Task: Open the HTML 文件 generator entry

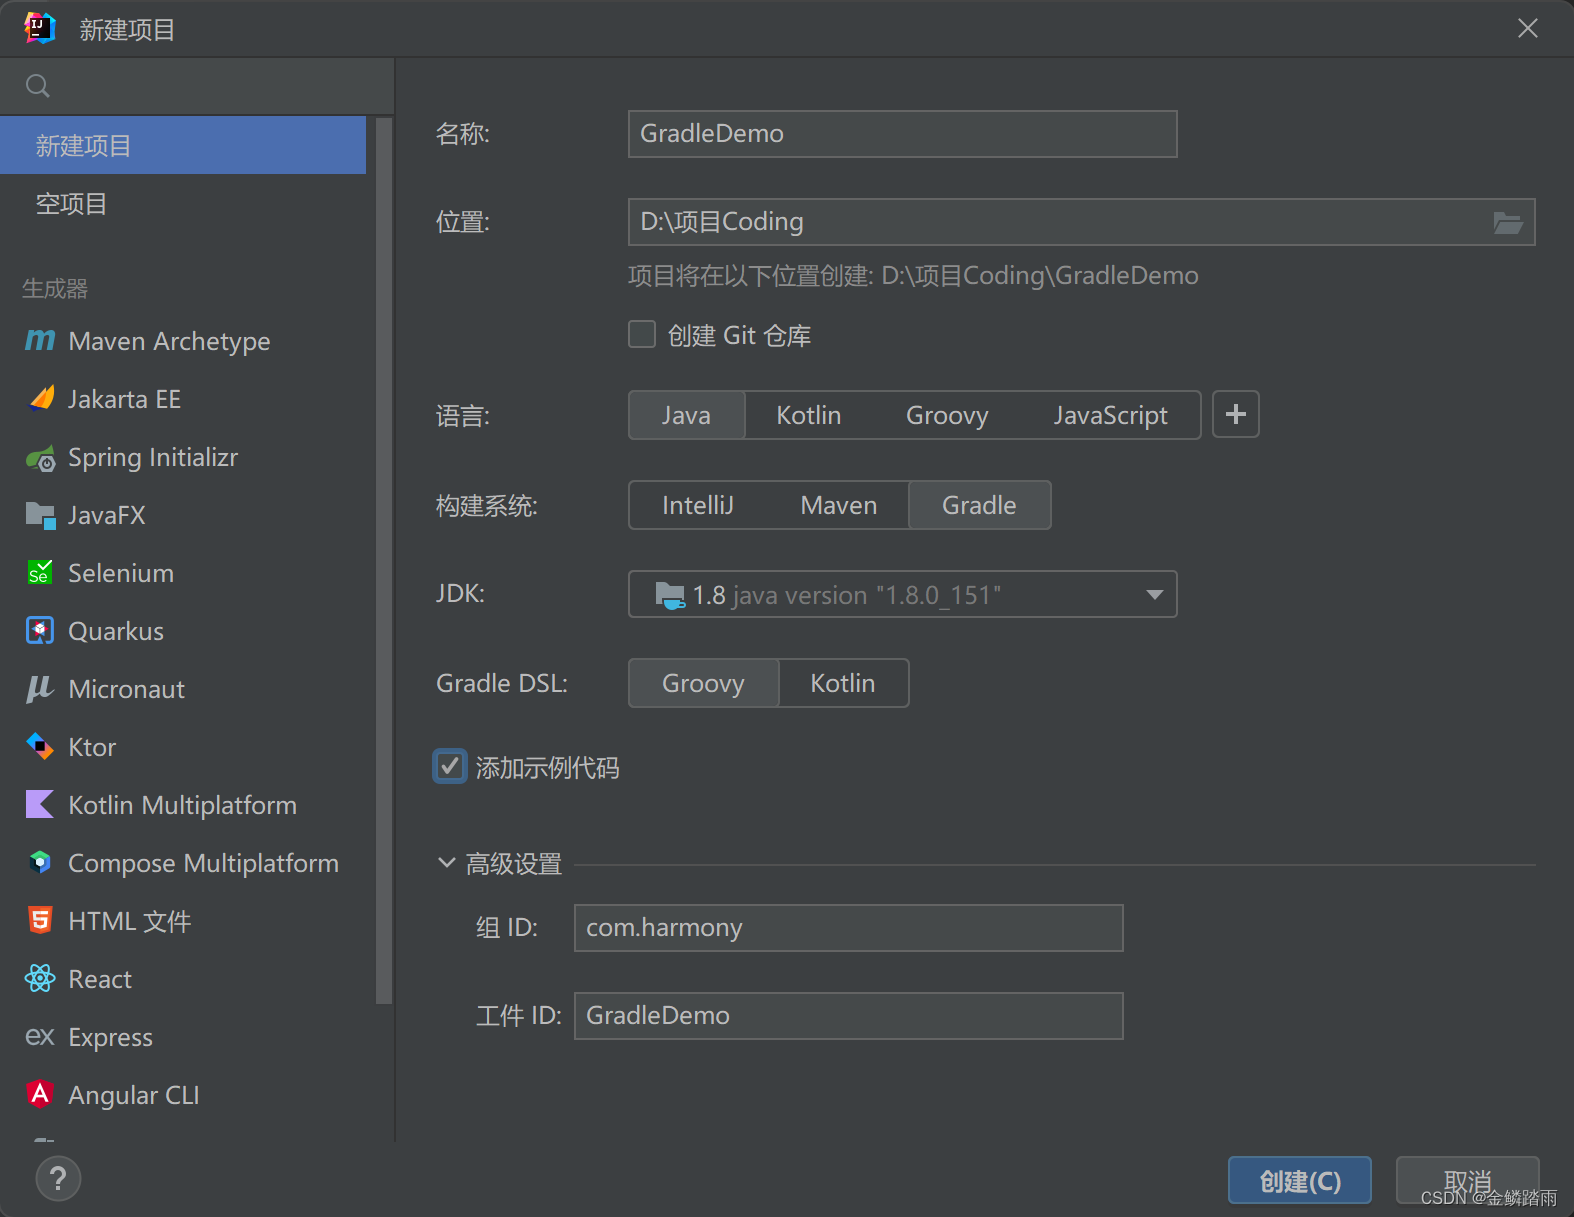Action: tap(183, 921)
